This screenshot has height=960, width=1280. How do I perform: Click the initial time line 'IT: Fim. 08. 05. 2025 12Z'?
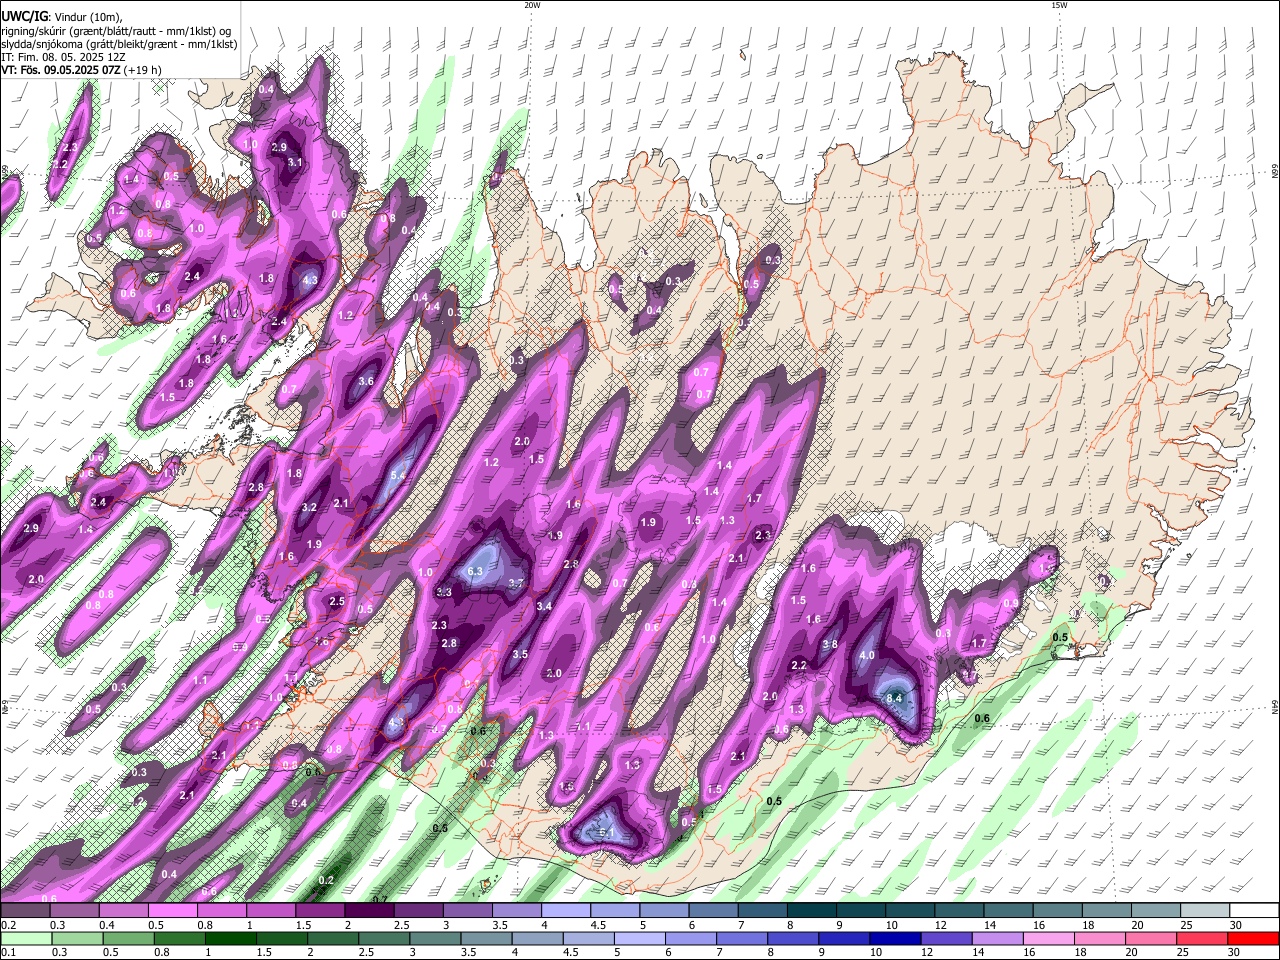[64, 57]
